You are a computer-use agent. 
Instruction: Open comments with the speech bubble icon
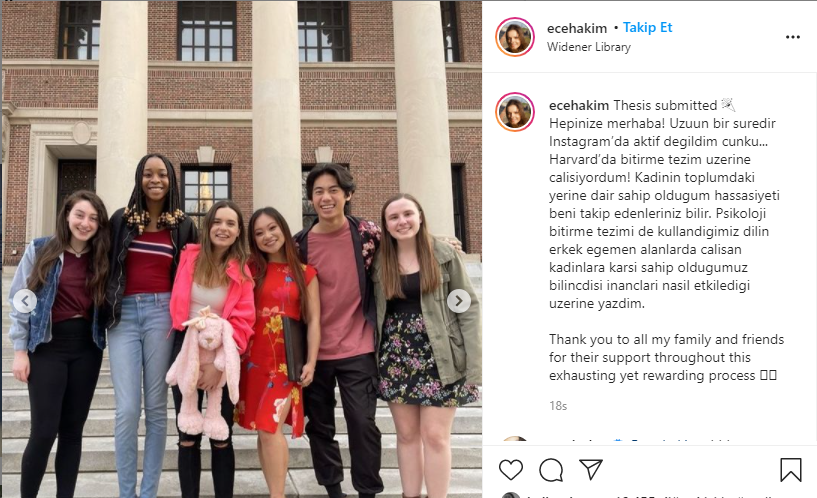click(x=551, y=470)
